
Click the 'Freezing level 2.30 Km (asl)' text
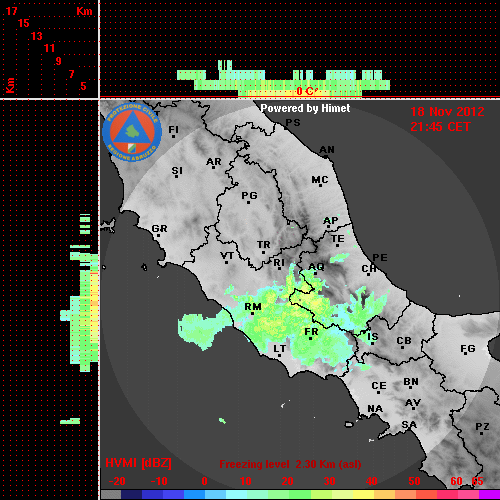(x=290, y=464)
